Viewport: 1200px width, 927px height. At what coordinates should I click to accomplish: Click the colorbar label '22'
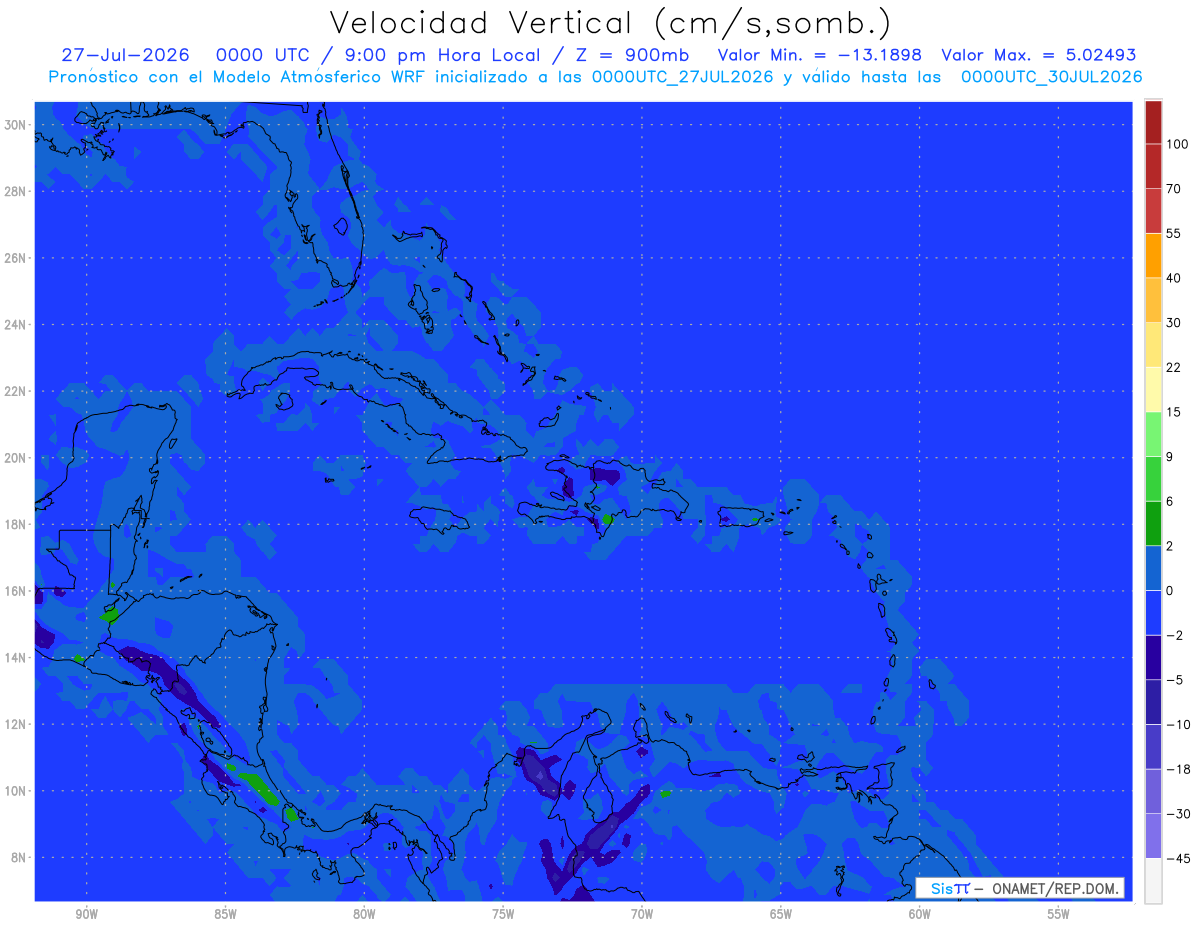tap(1173, 367)
